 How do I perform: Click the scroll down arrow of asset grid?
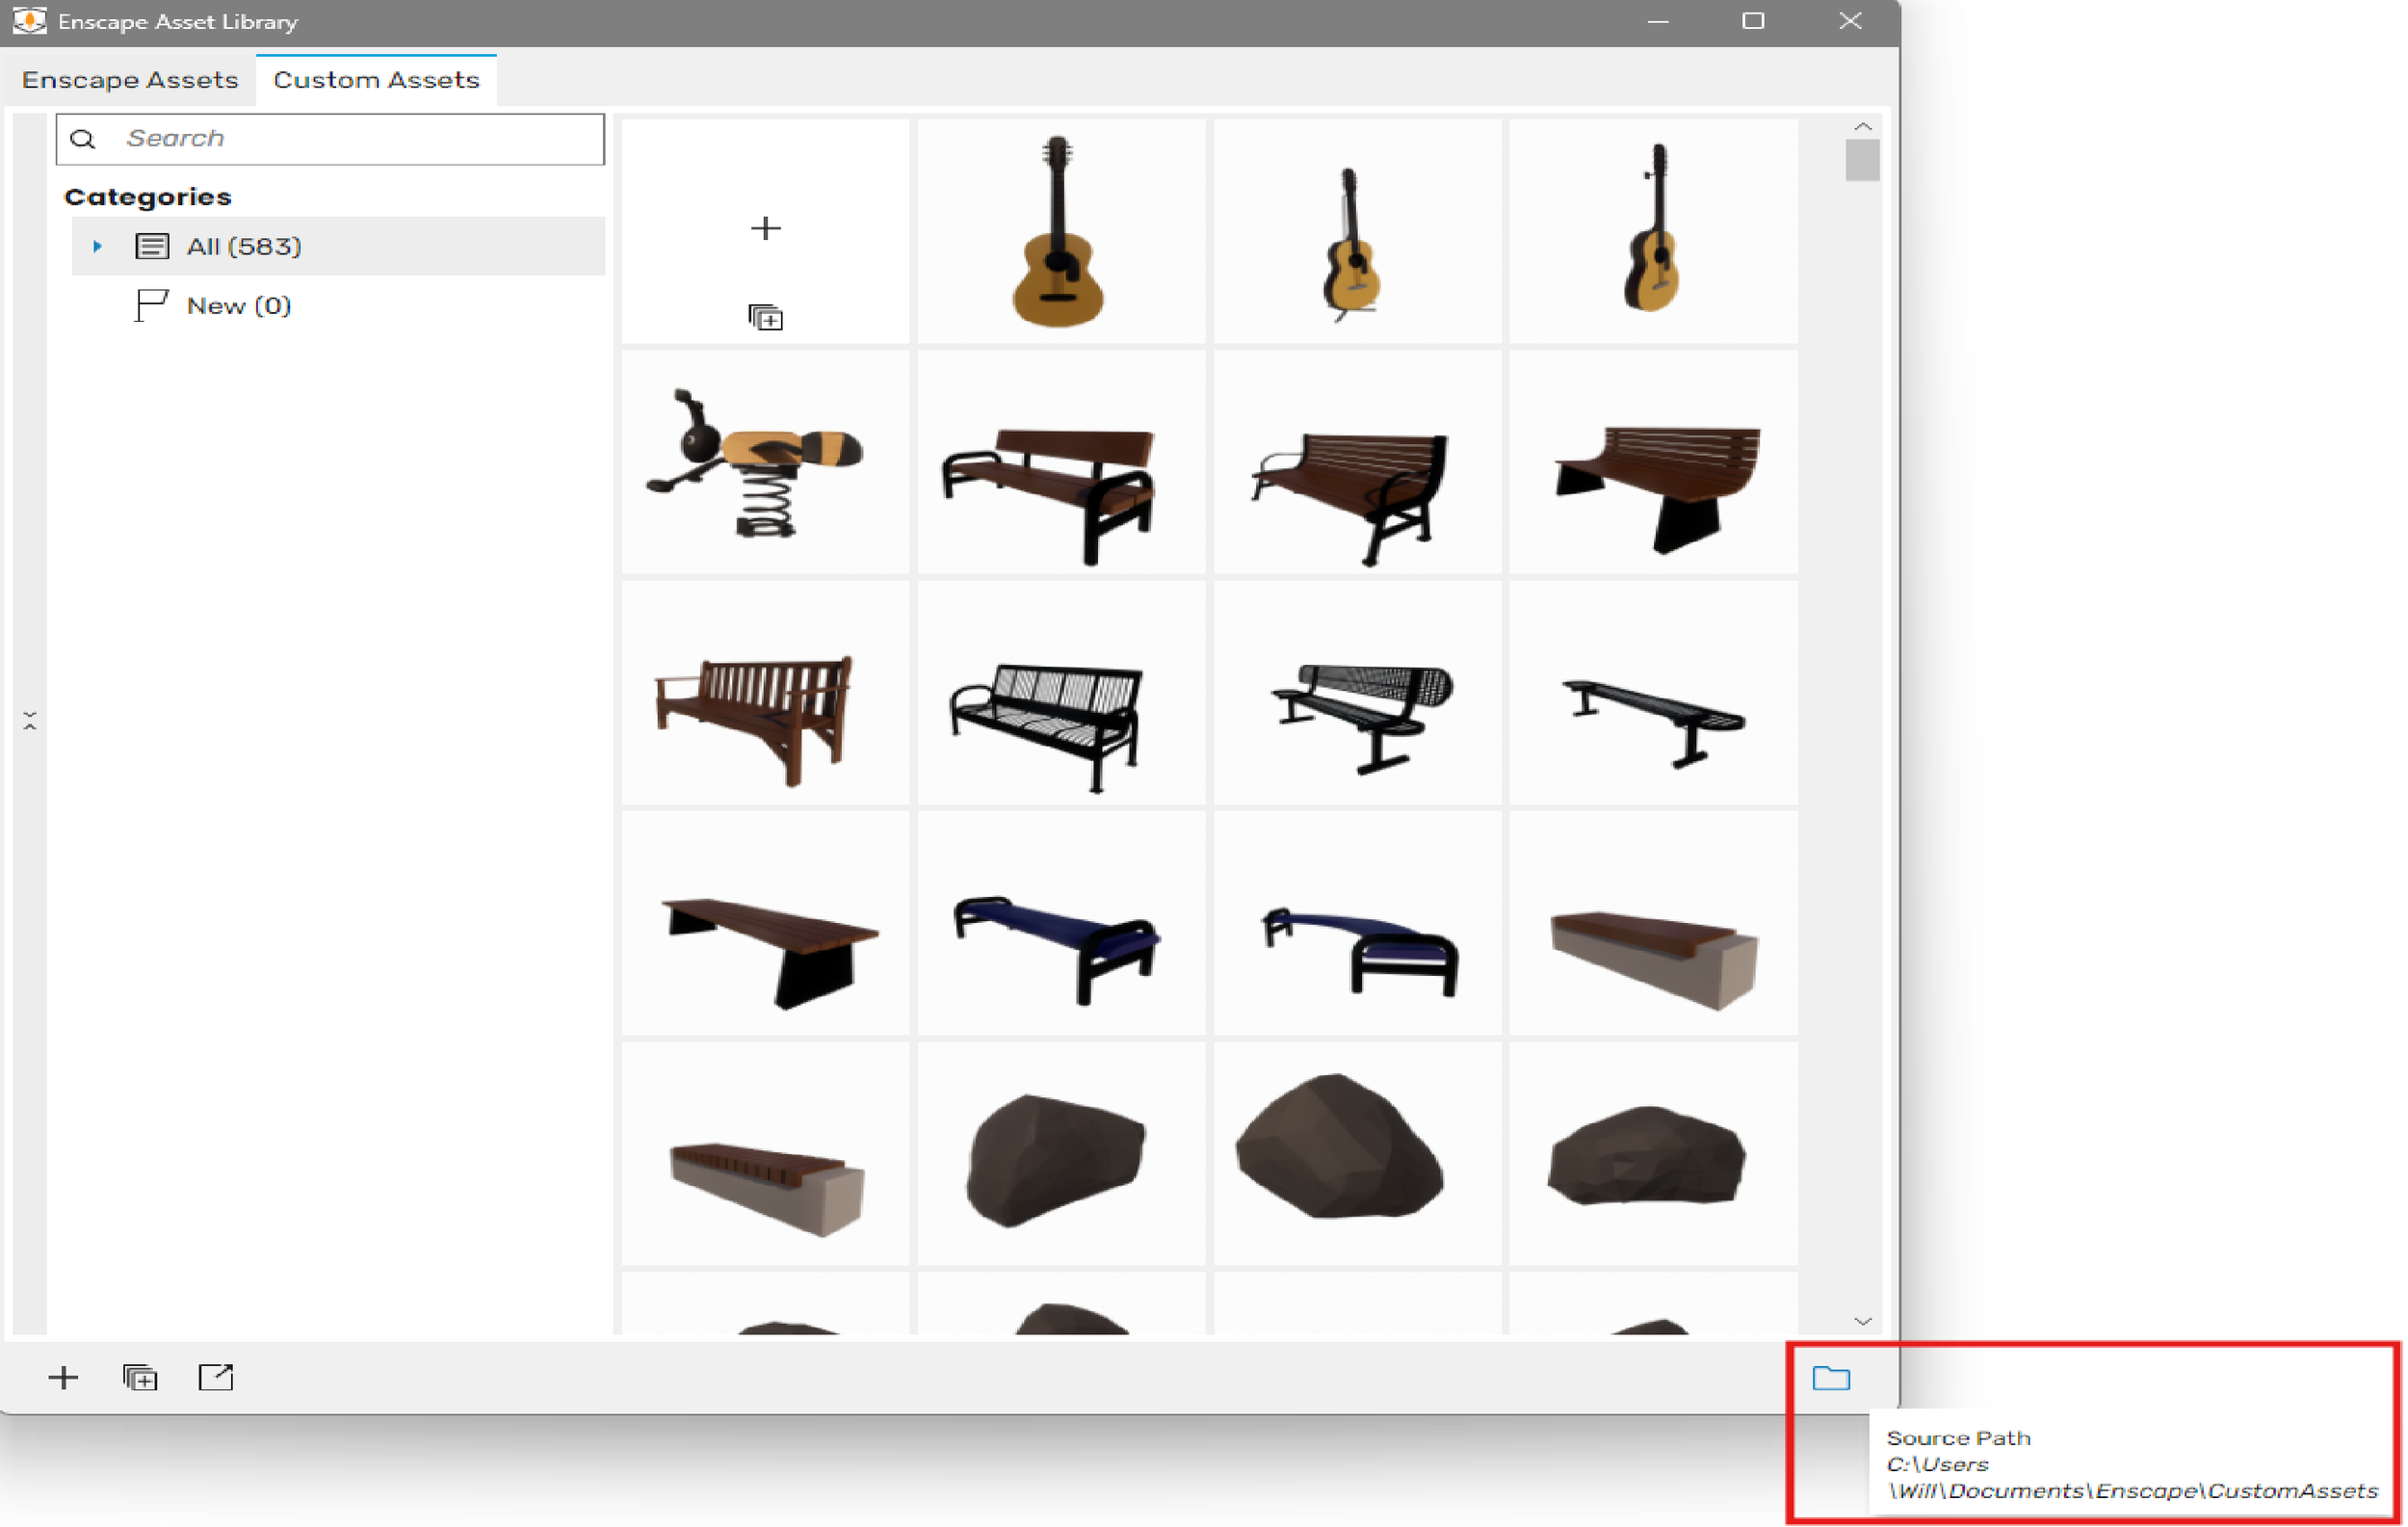(1862, 1321)
